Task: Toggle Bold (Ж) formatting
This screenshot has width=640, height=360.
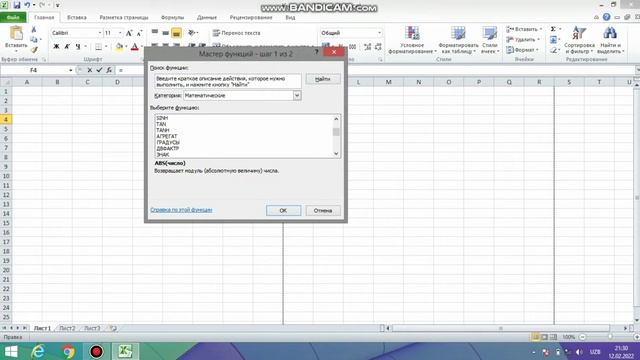Action: coord(57,47)
